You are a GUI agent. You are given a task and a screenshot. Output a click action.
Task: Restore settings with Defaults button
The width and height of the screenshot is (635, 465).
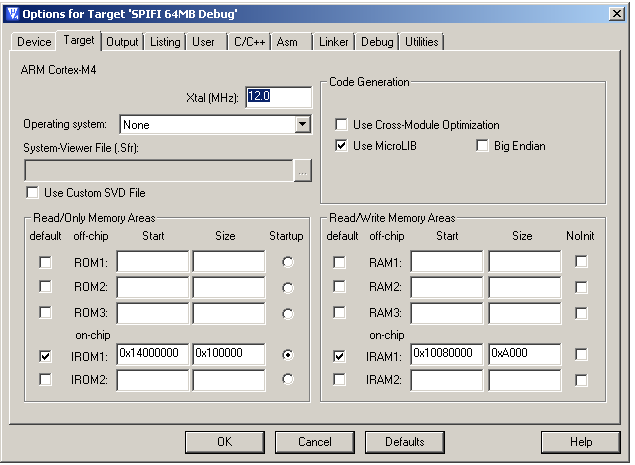(405, 442)
